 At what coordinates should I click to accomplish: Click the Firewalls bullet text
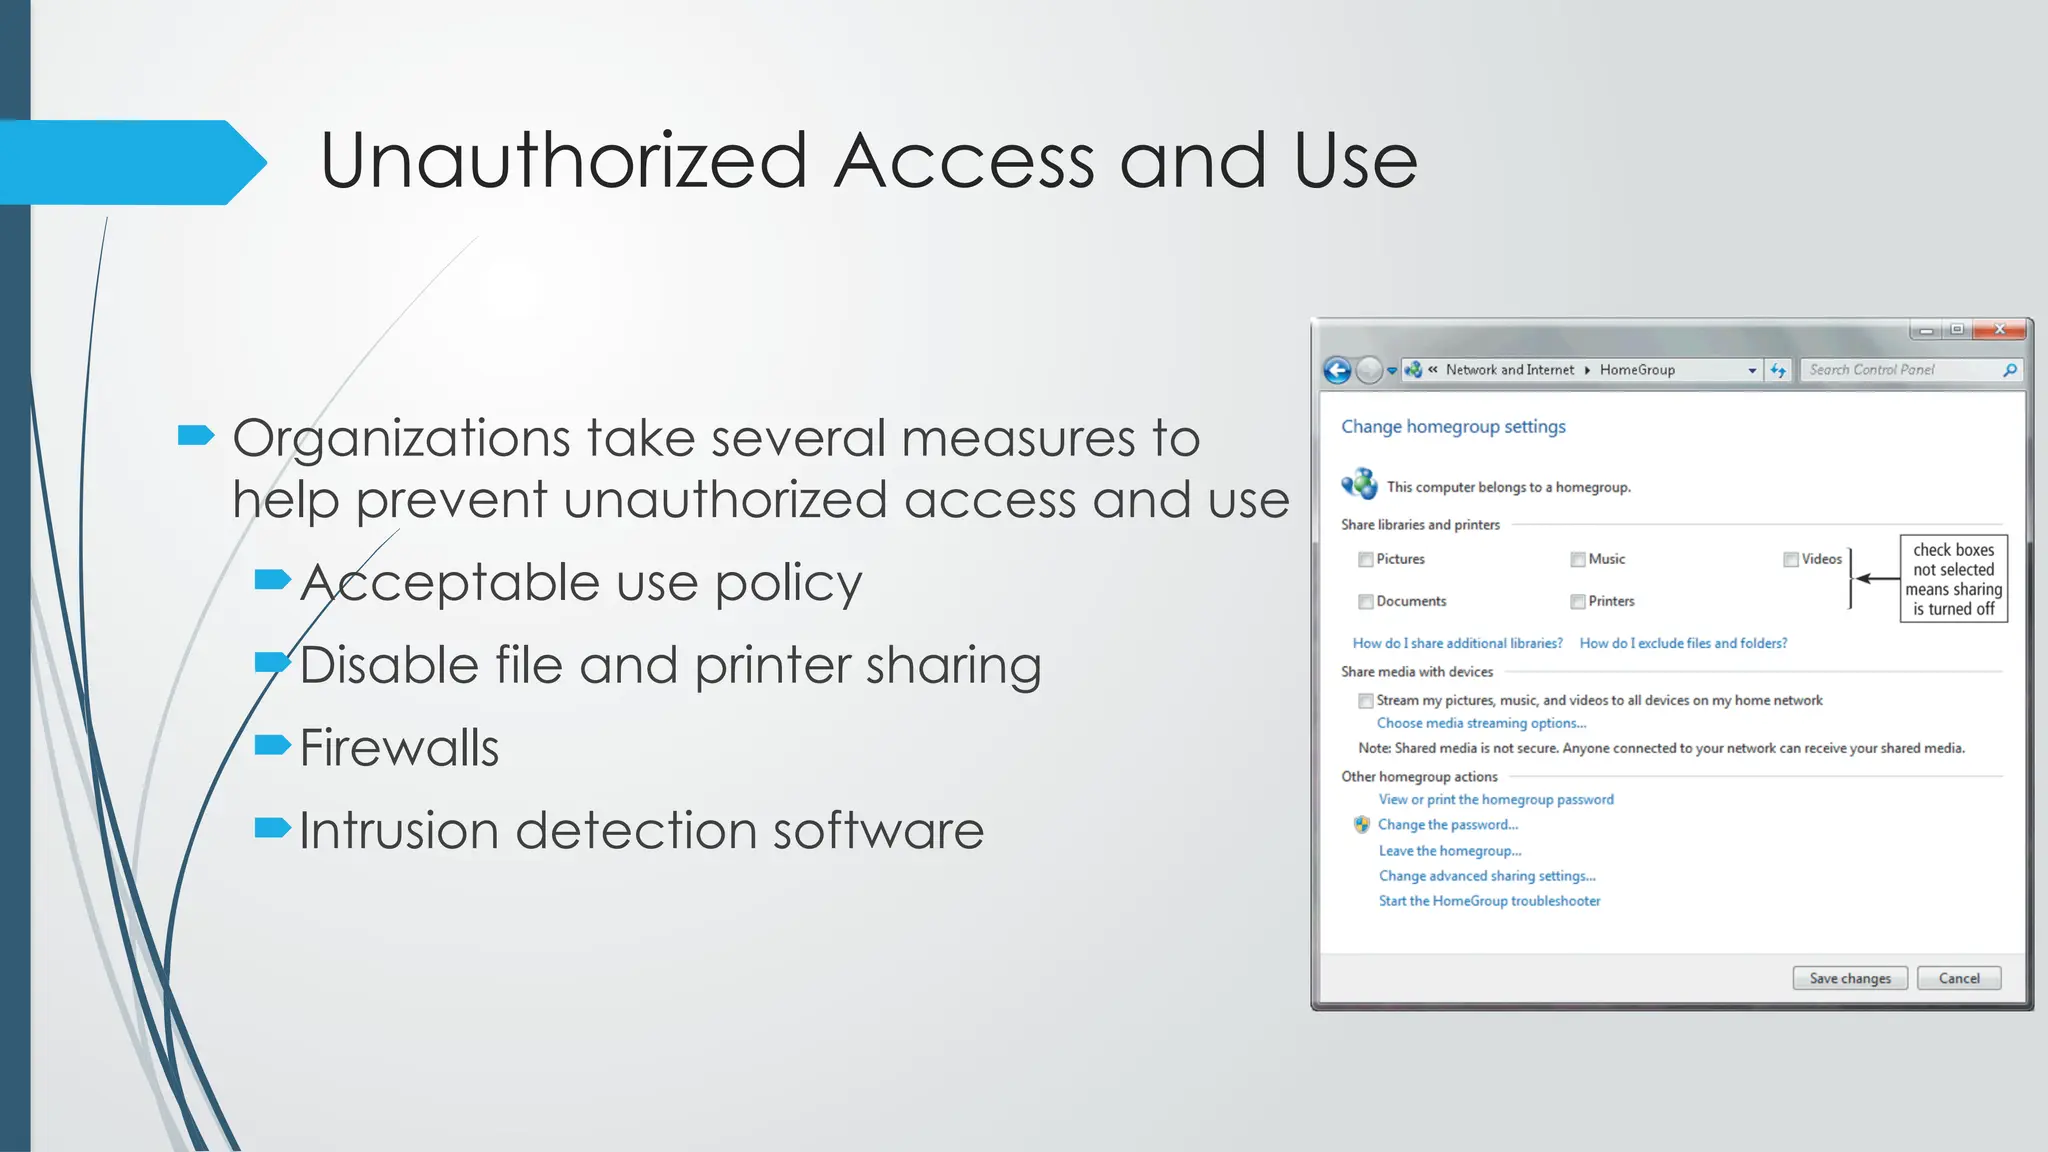coord(399,748)
